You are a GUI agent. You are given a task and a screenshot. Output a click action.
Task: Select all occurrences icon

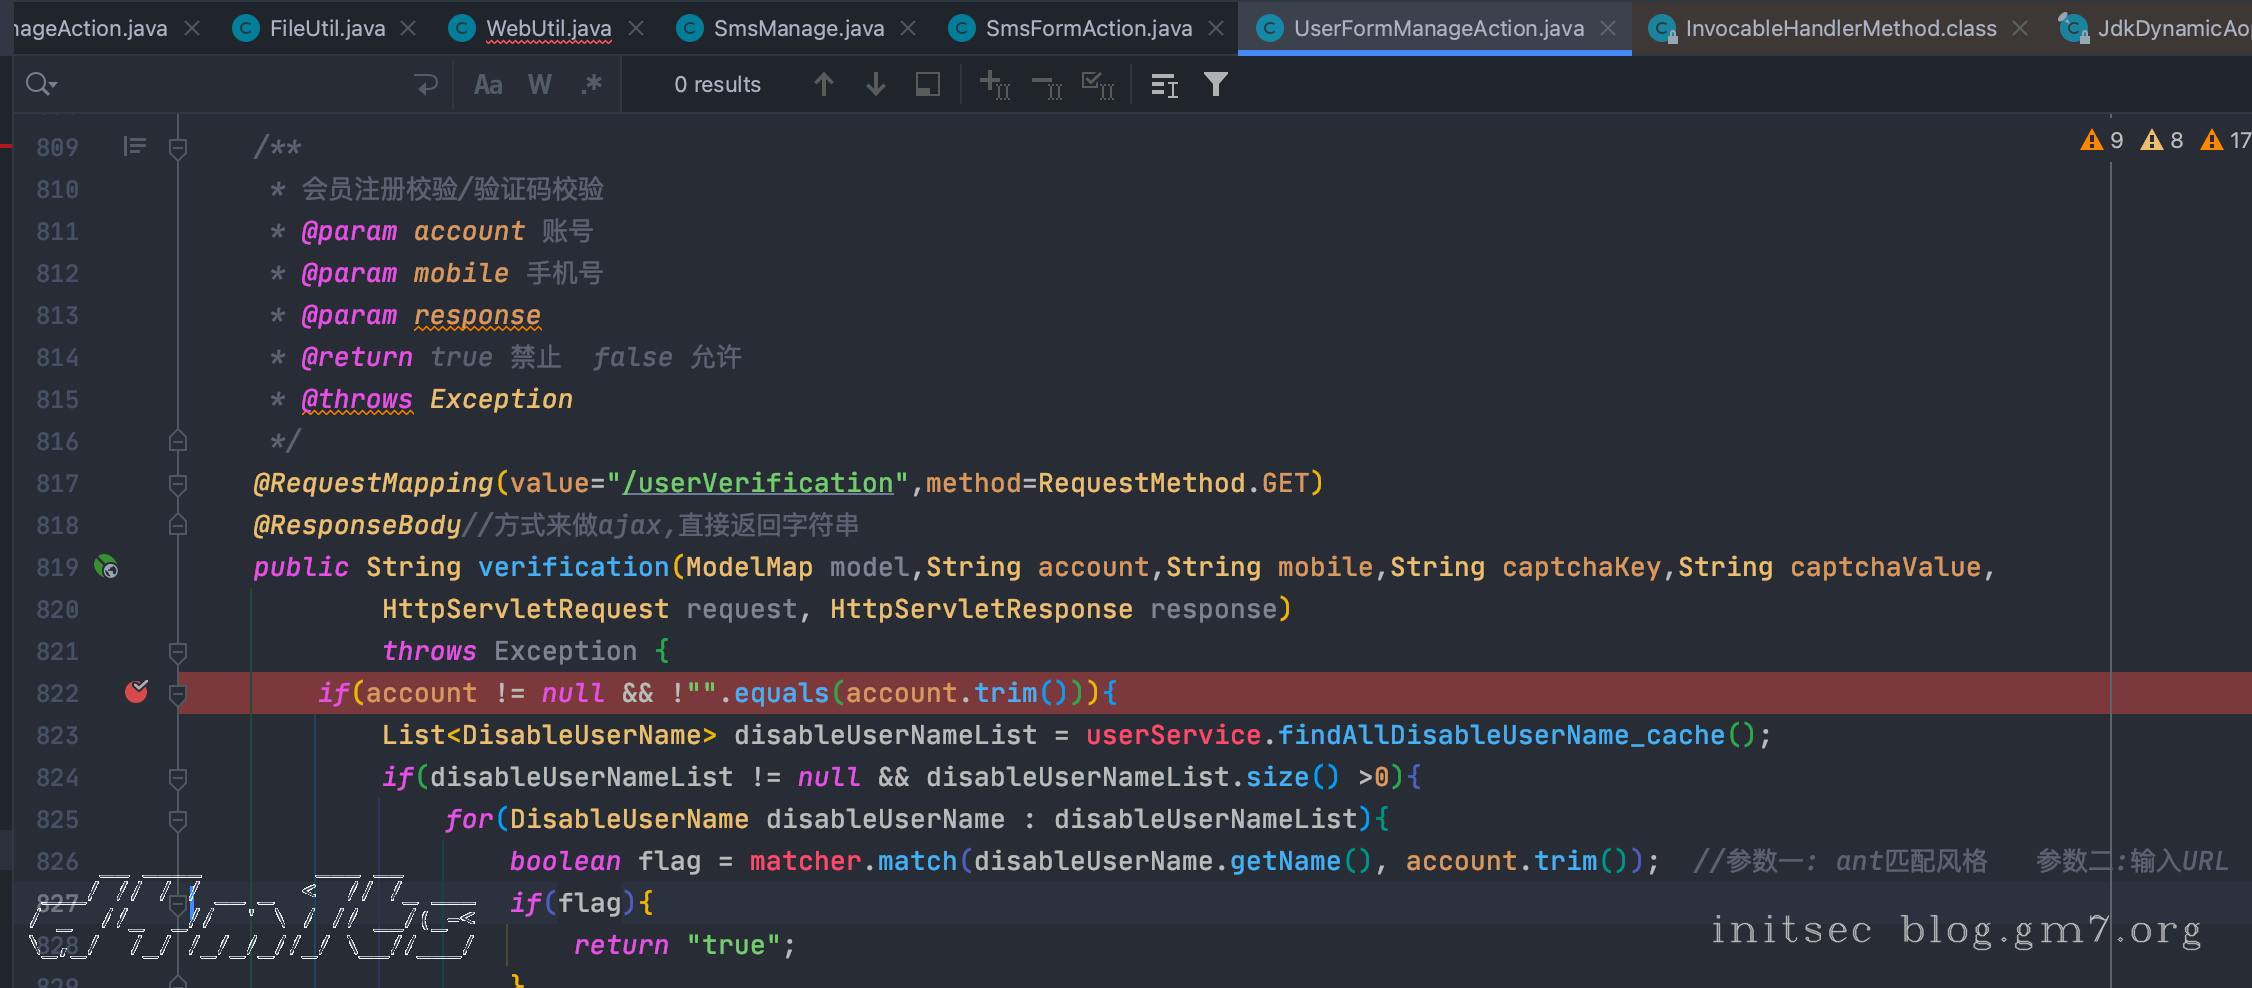(1098, 85)
